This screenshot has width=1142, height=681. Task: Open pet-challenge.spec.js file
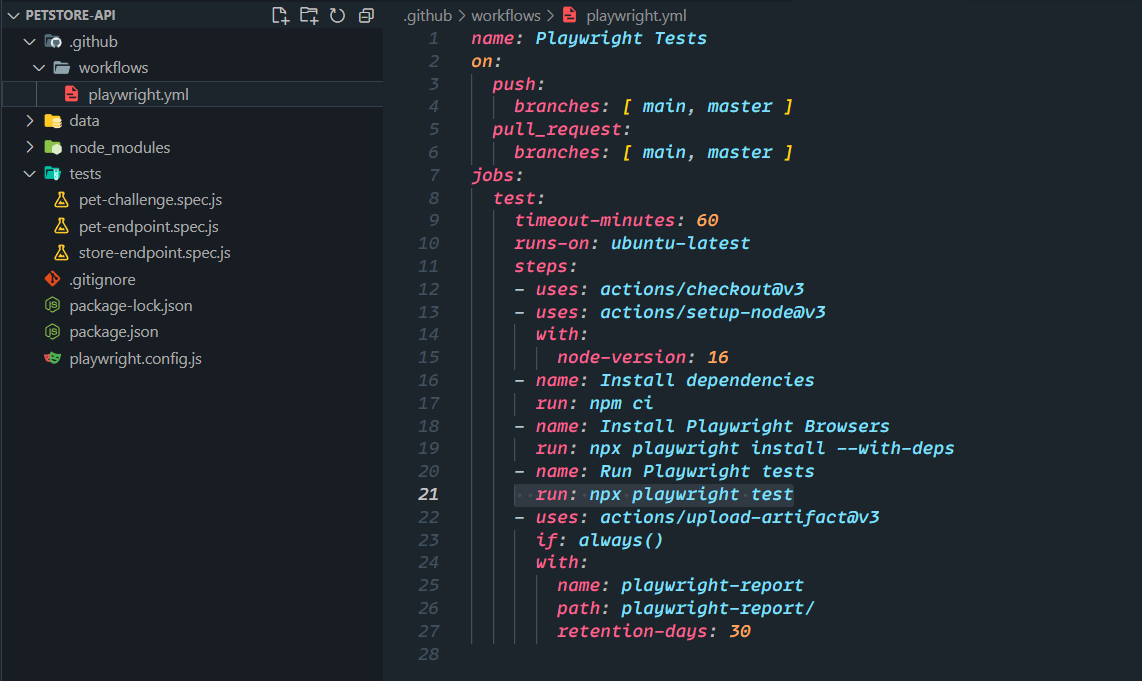point(150,200)
